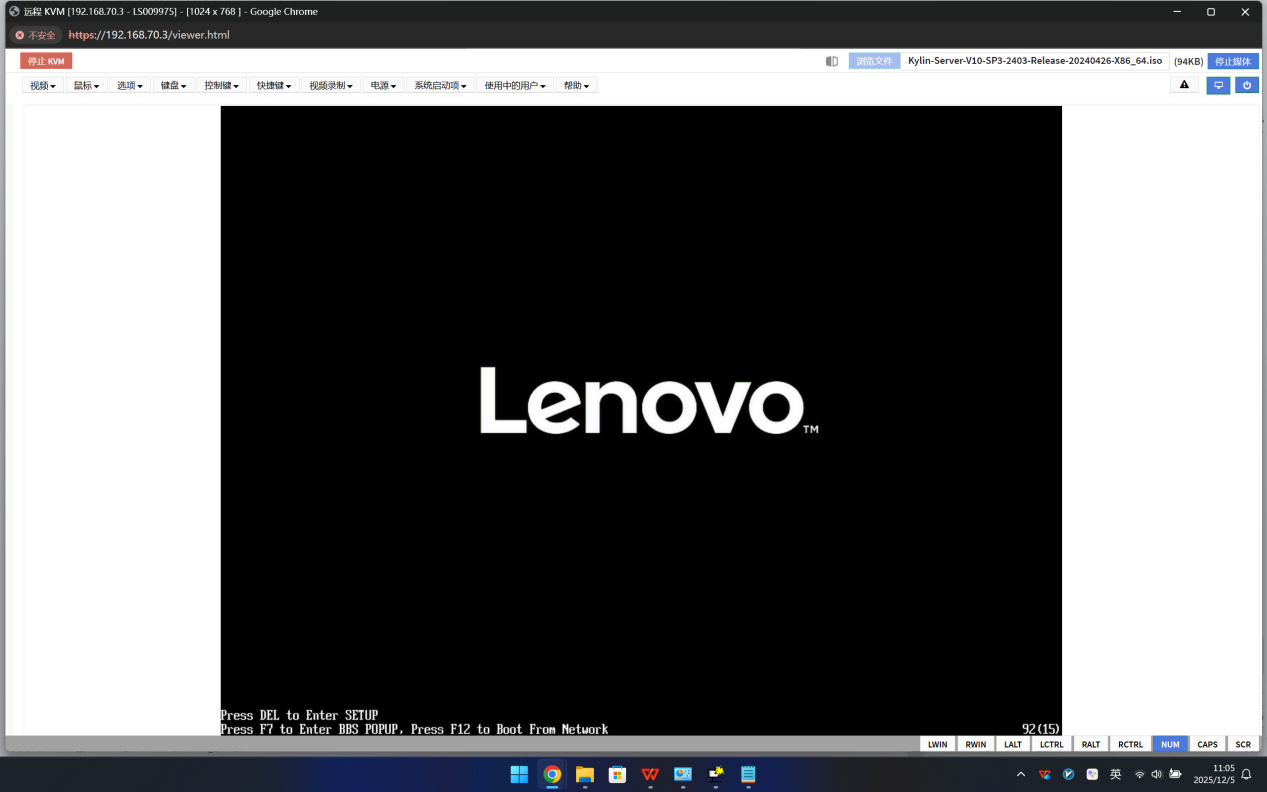The width and height of the screenshot is (1267, 792).
Task: Open the 选项 dropdown menu
Action: coord(130,86)
